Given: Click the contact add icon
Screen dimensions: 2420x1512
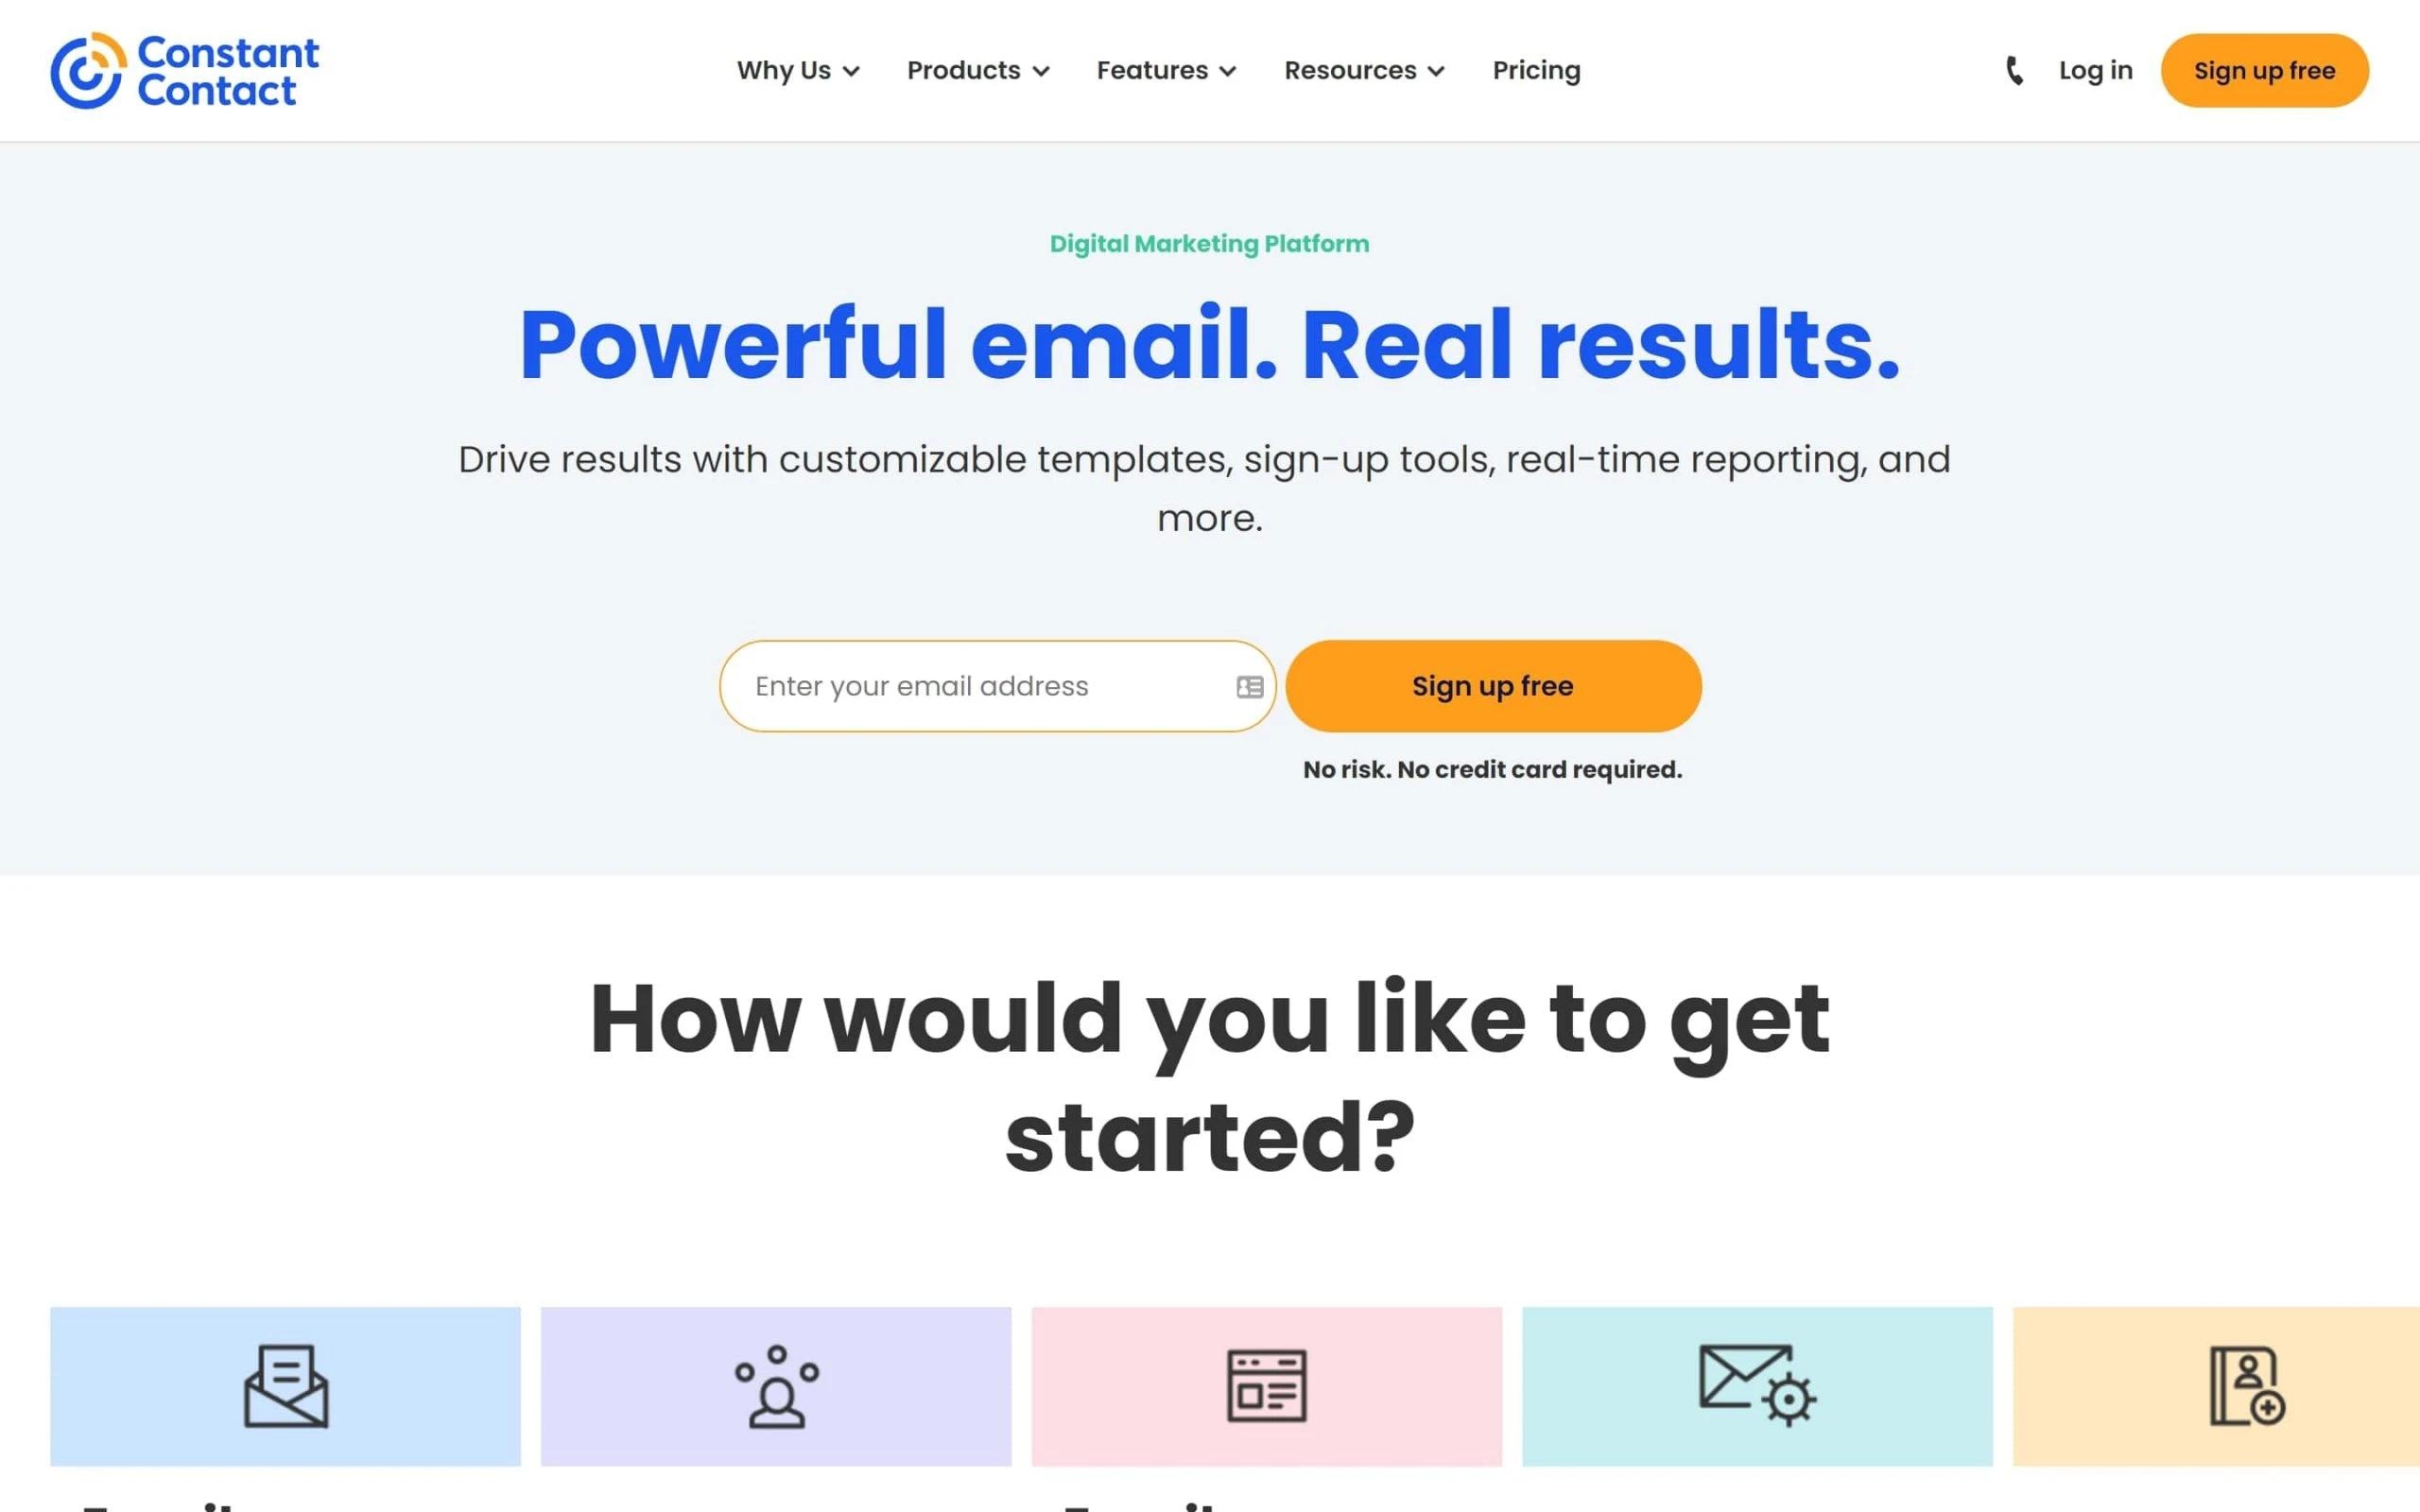Looking at the screenshot, I should [2248, 1384].
